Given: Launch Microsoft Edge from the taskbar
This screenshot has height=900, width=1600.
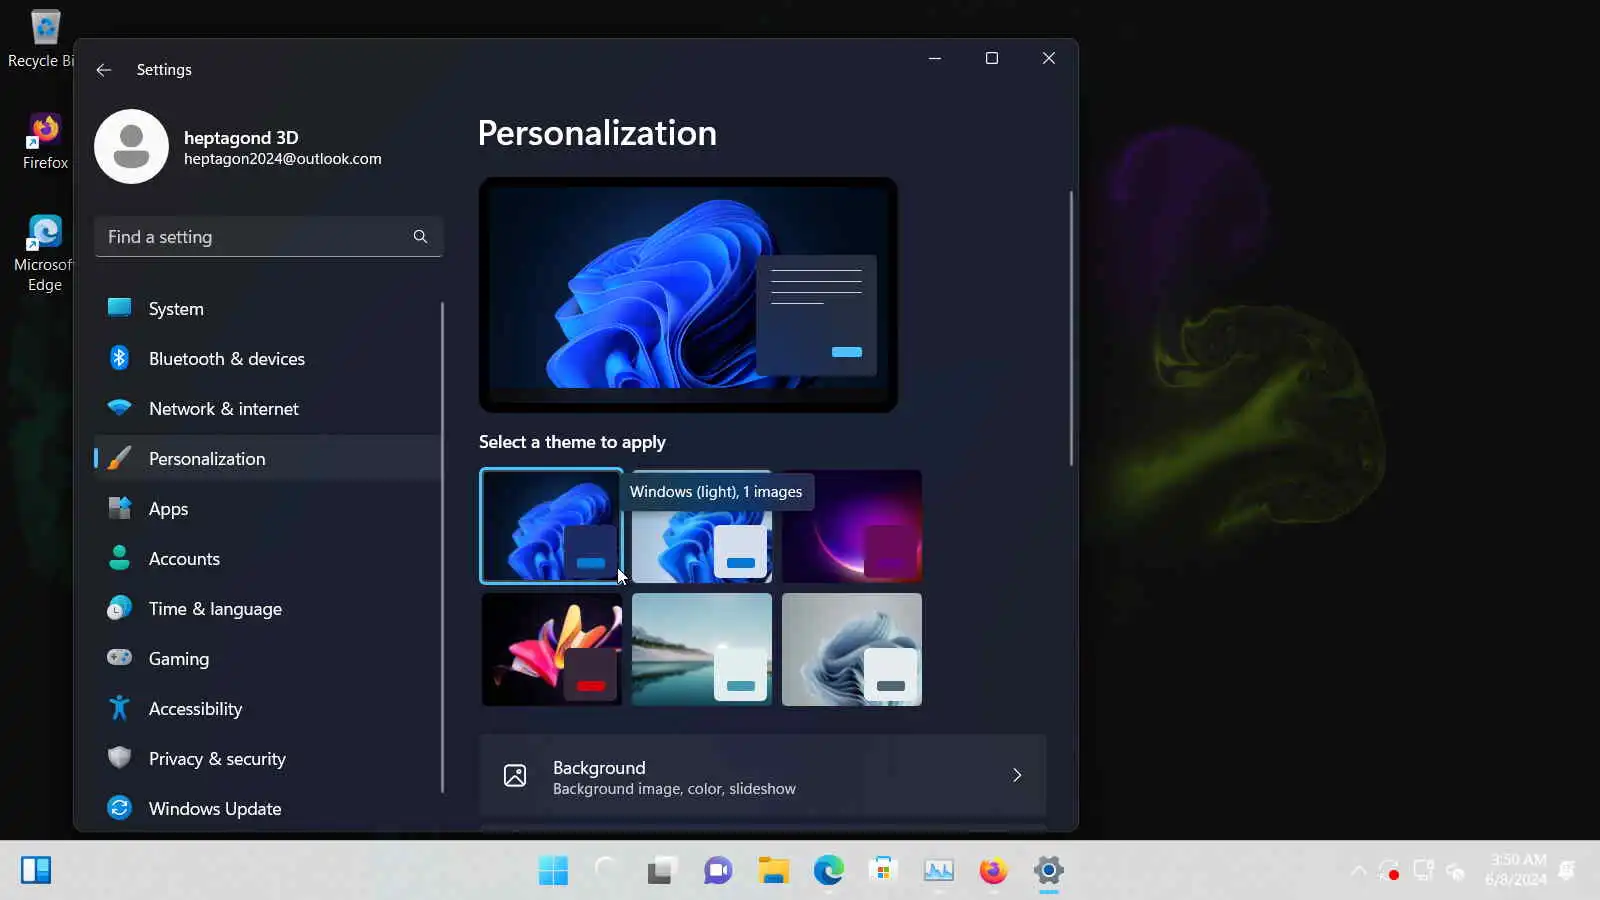Looking at the screenshot, I should tap(828, 871).
